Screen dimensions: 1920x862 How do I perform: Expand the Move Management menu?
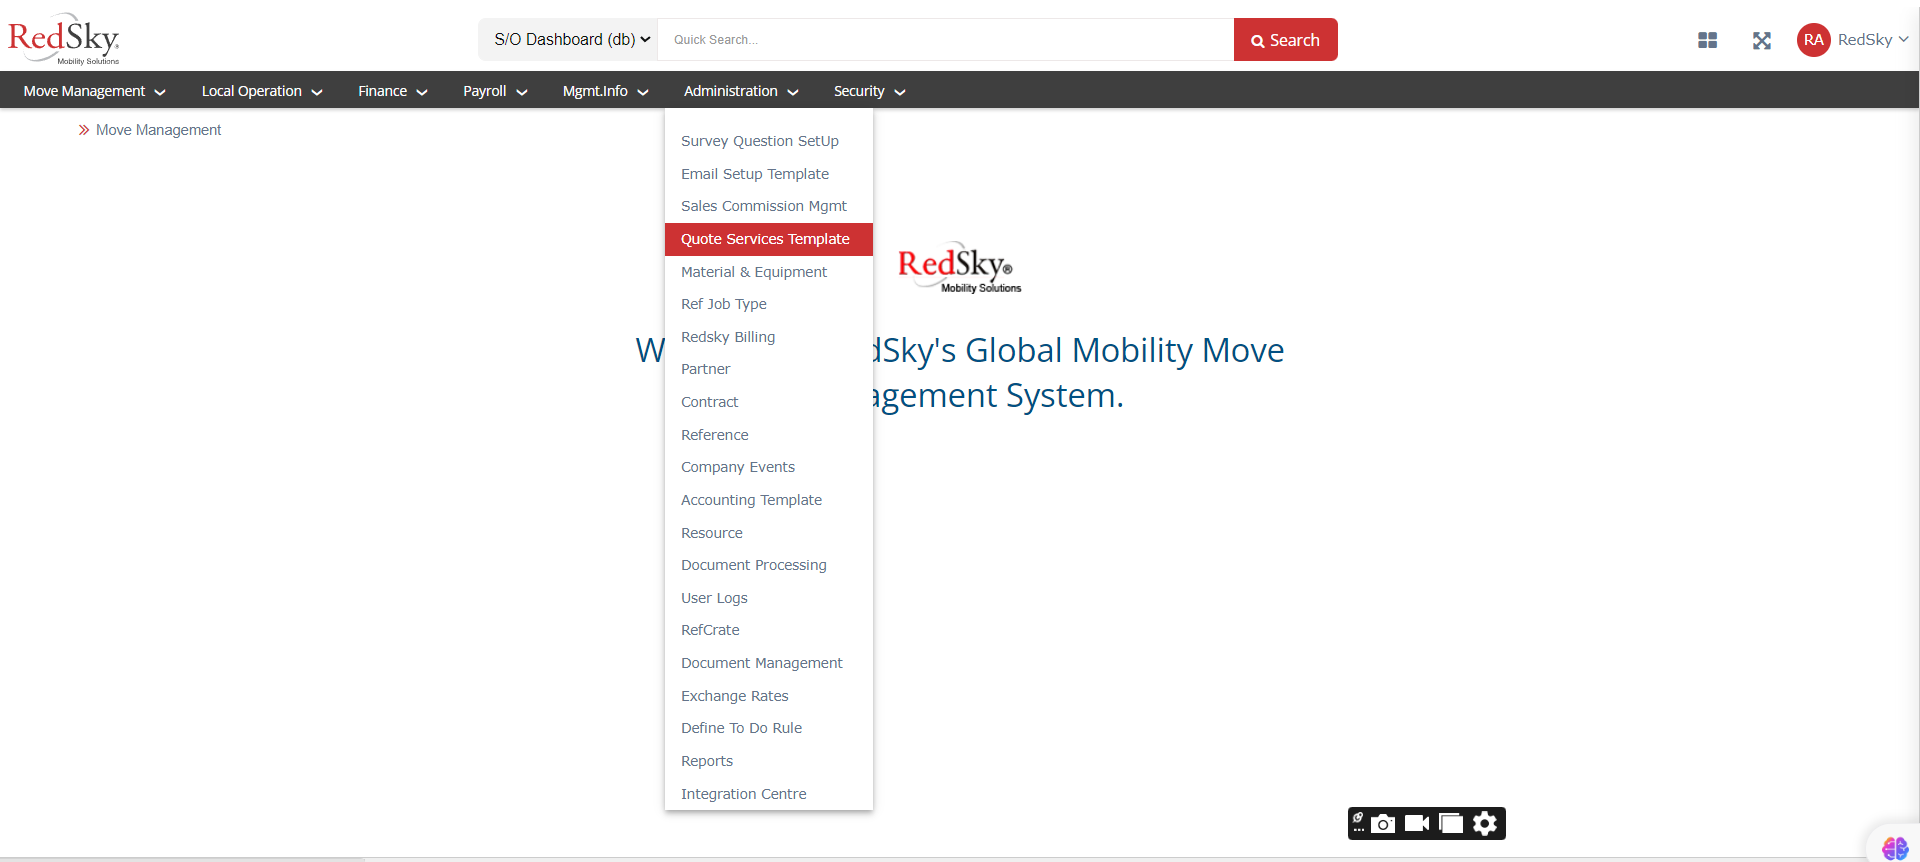pos(94,91)
